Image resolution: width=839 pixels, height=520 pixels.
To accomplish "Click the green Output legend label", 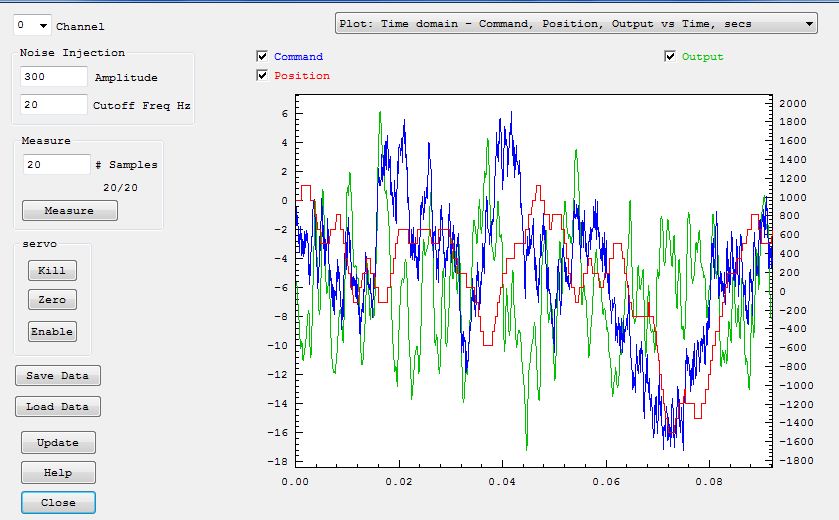I will coord(702,57).
